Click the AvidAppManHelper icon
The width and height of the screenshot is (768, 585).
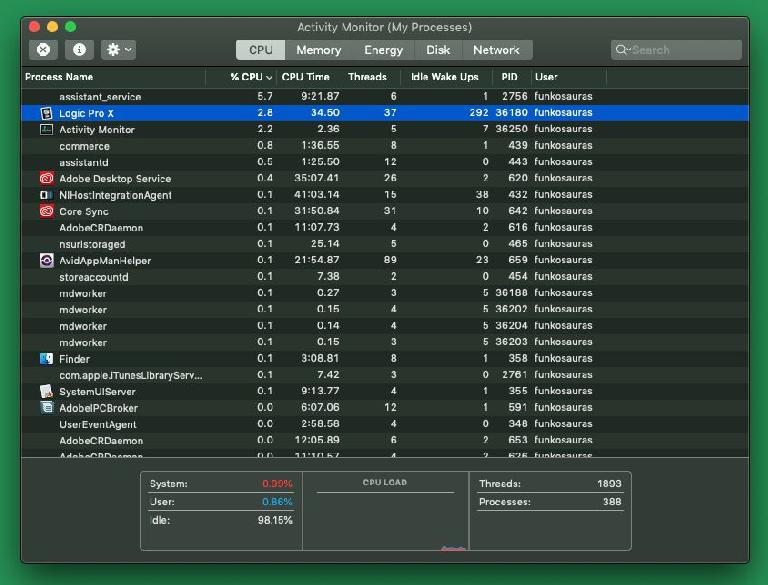47,260
